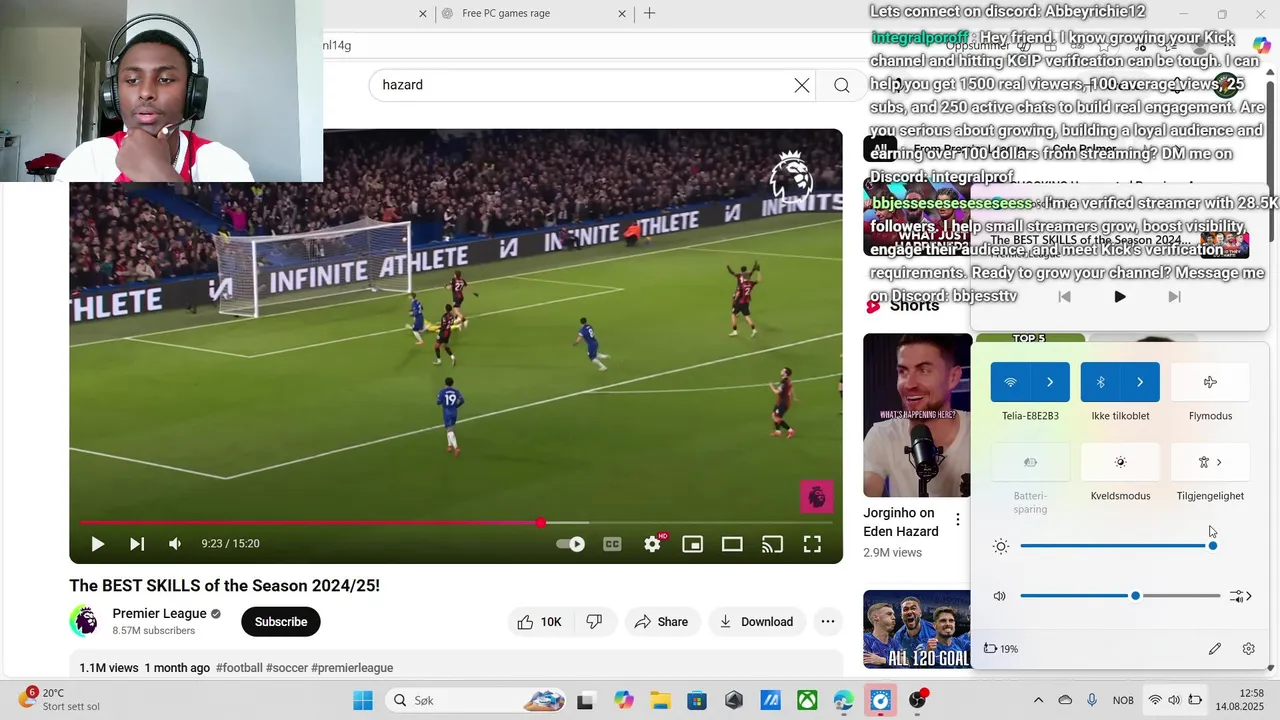The height and width of the screenshot is (720, 1280).
Task: Click the taskbar Søk search box
Action: pos(474,700)
